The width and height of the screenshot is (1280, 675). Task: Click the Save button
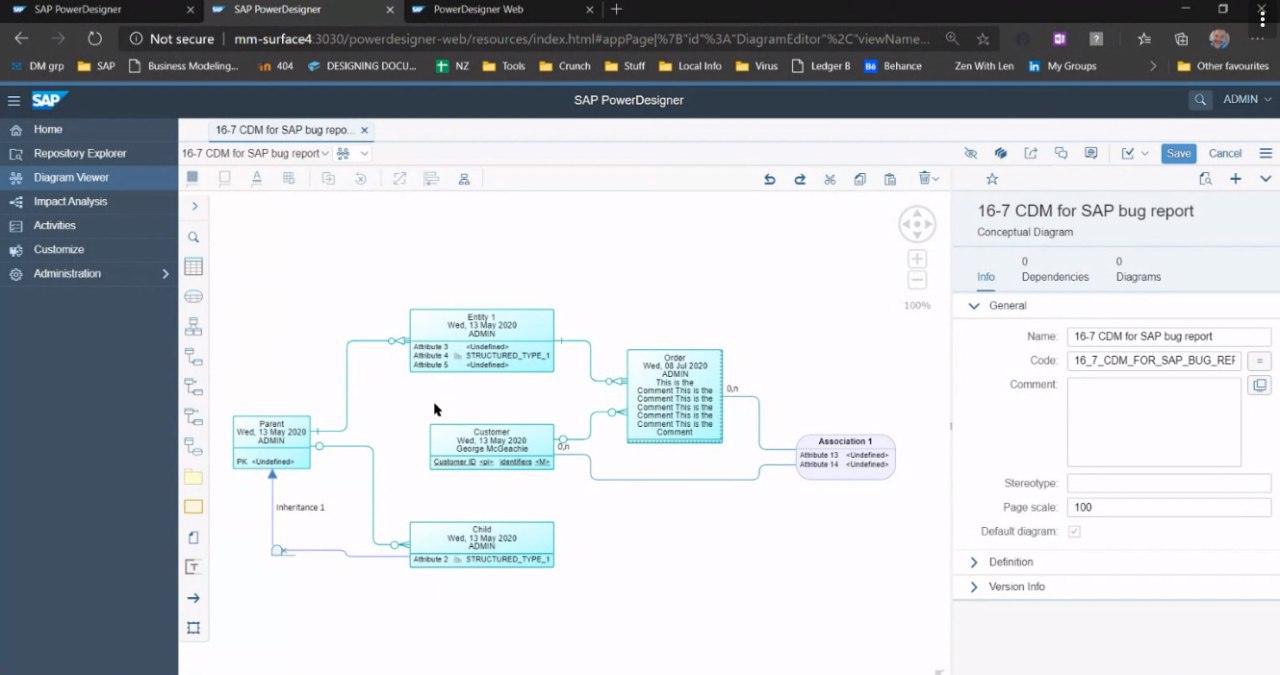pyautogui.click(x=1178, y=153)
